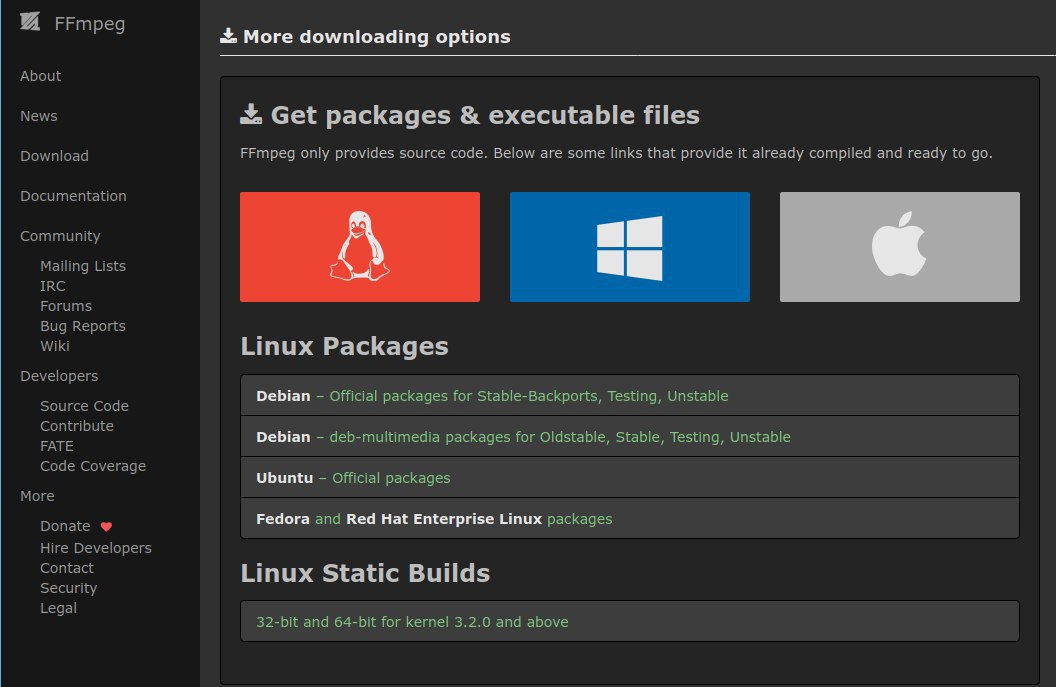
Task: Open Mailing Lists under Community
Action: coord(83,266)
